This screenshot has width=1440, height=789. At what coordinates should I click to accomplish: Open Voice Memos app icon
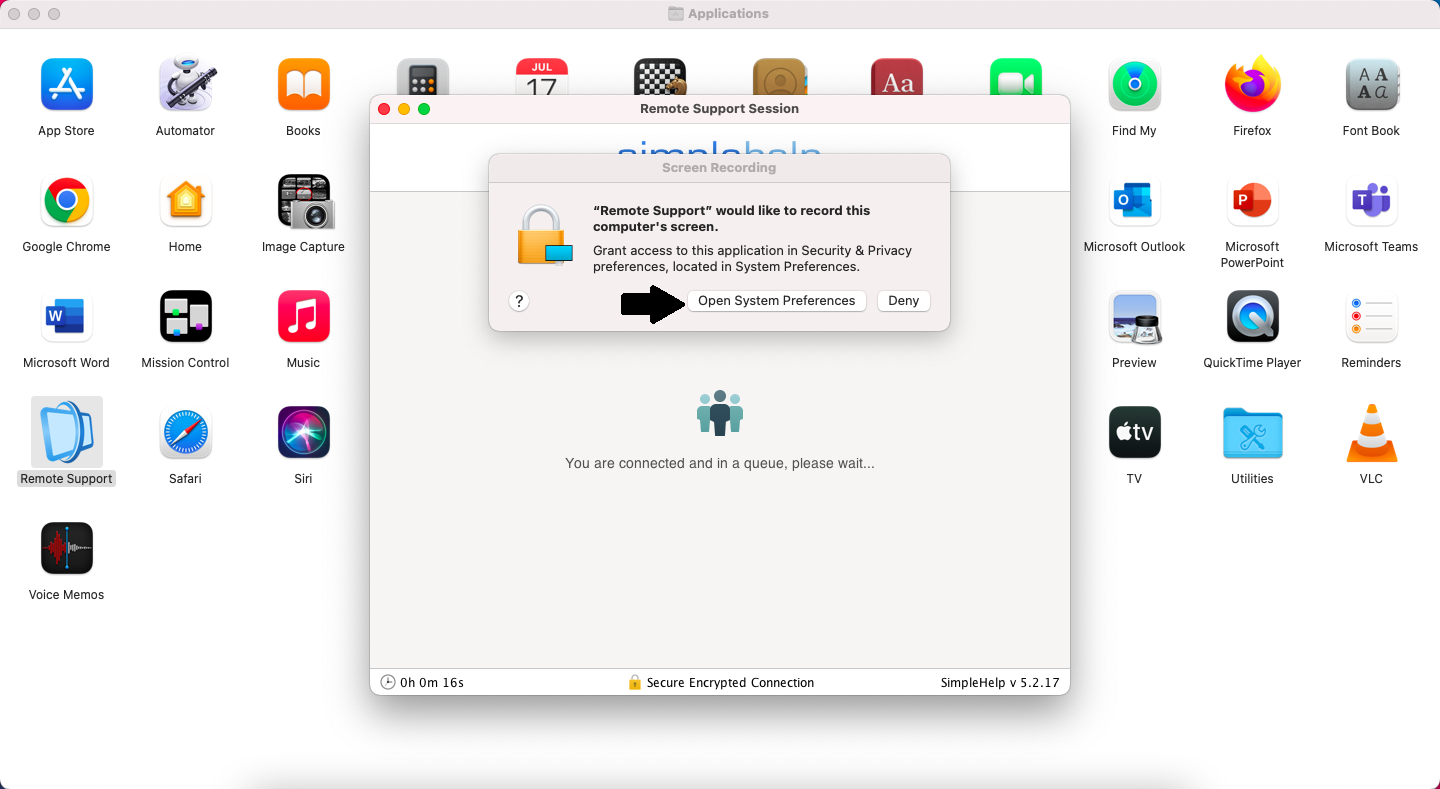[x=66, y=549]
